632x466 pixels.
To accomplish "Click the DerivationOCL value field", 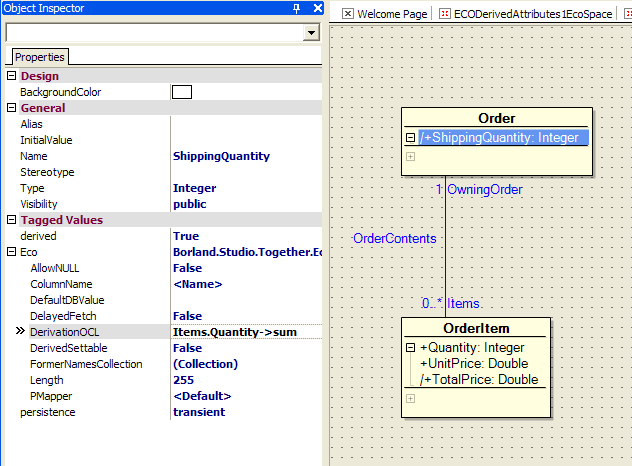I will (246, 332).
